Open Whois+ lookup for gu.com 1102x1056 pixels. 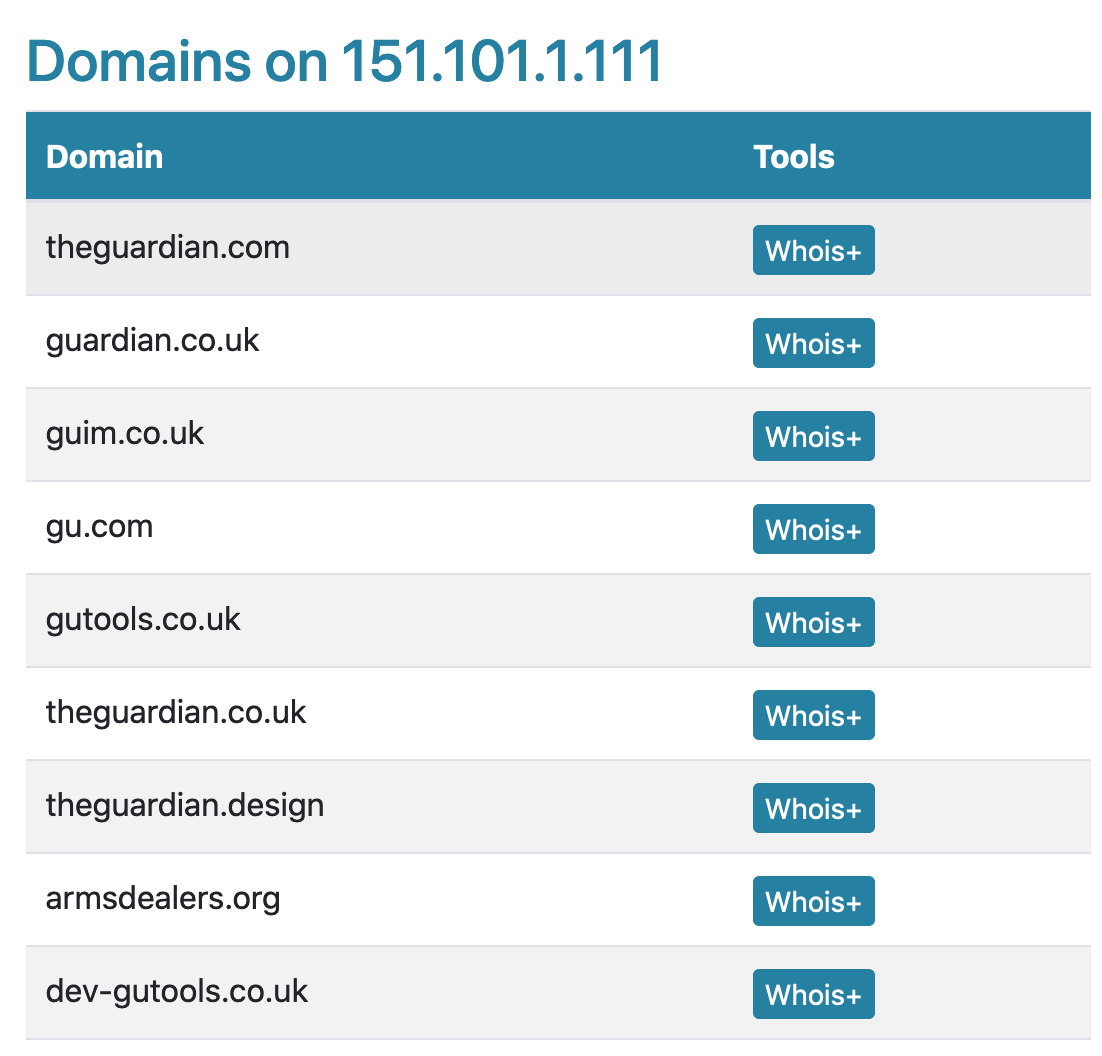(813, 529)
